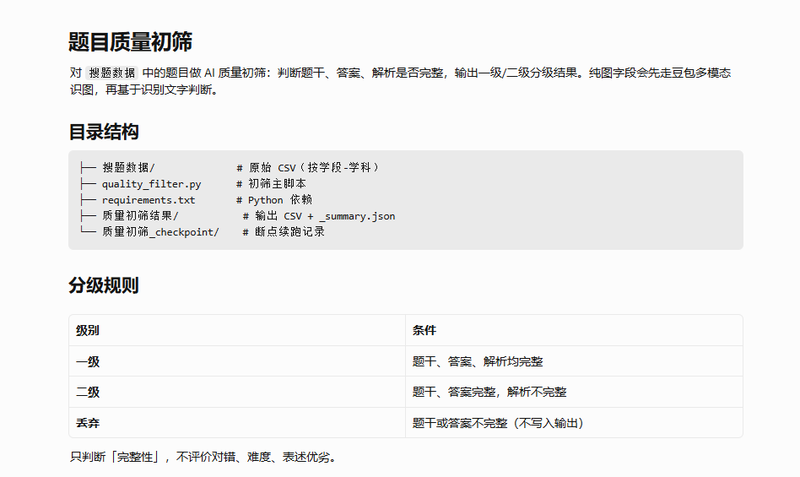Click the 分级规则 section heading

(x=104, y=285)
